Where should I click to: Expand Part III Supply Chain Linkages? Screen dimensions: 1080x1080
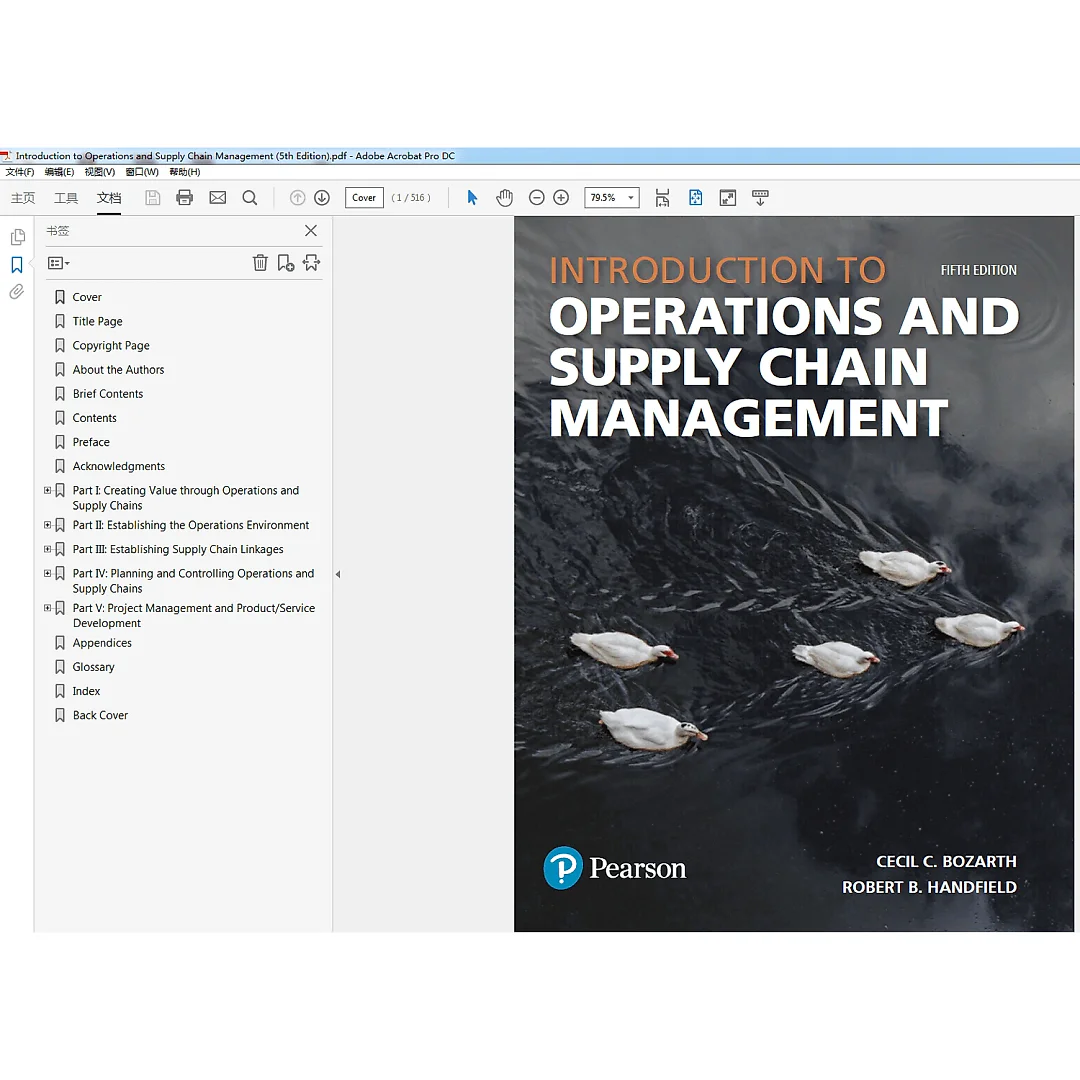[x=48, y=549]
